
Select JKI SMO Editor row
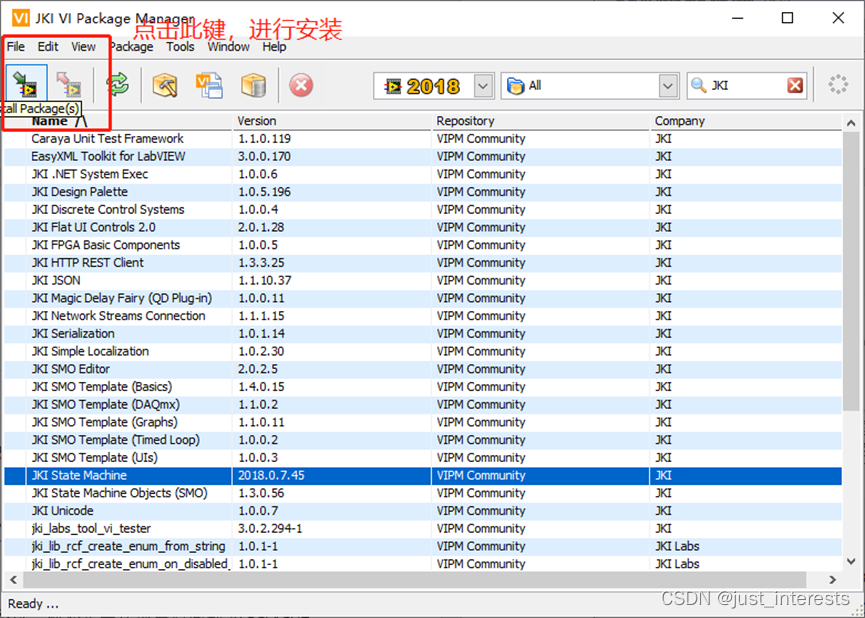coord(423,369)
